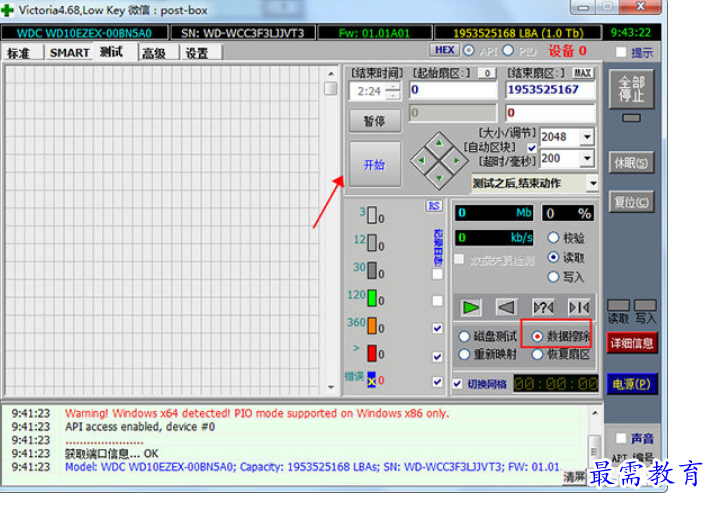Viewport: 711px width, 505px height.
Task: Select the 数据擦除 erase radio option
Action: (537, 336)
